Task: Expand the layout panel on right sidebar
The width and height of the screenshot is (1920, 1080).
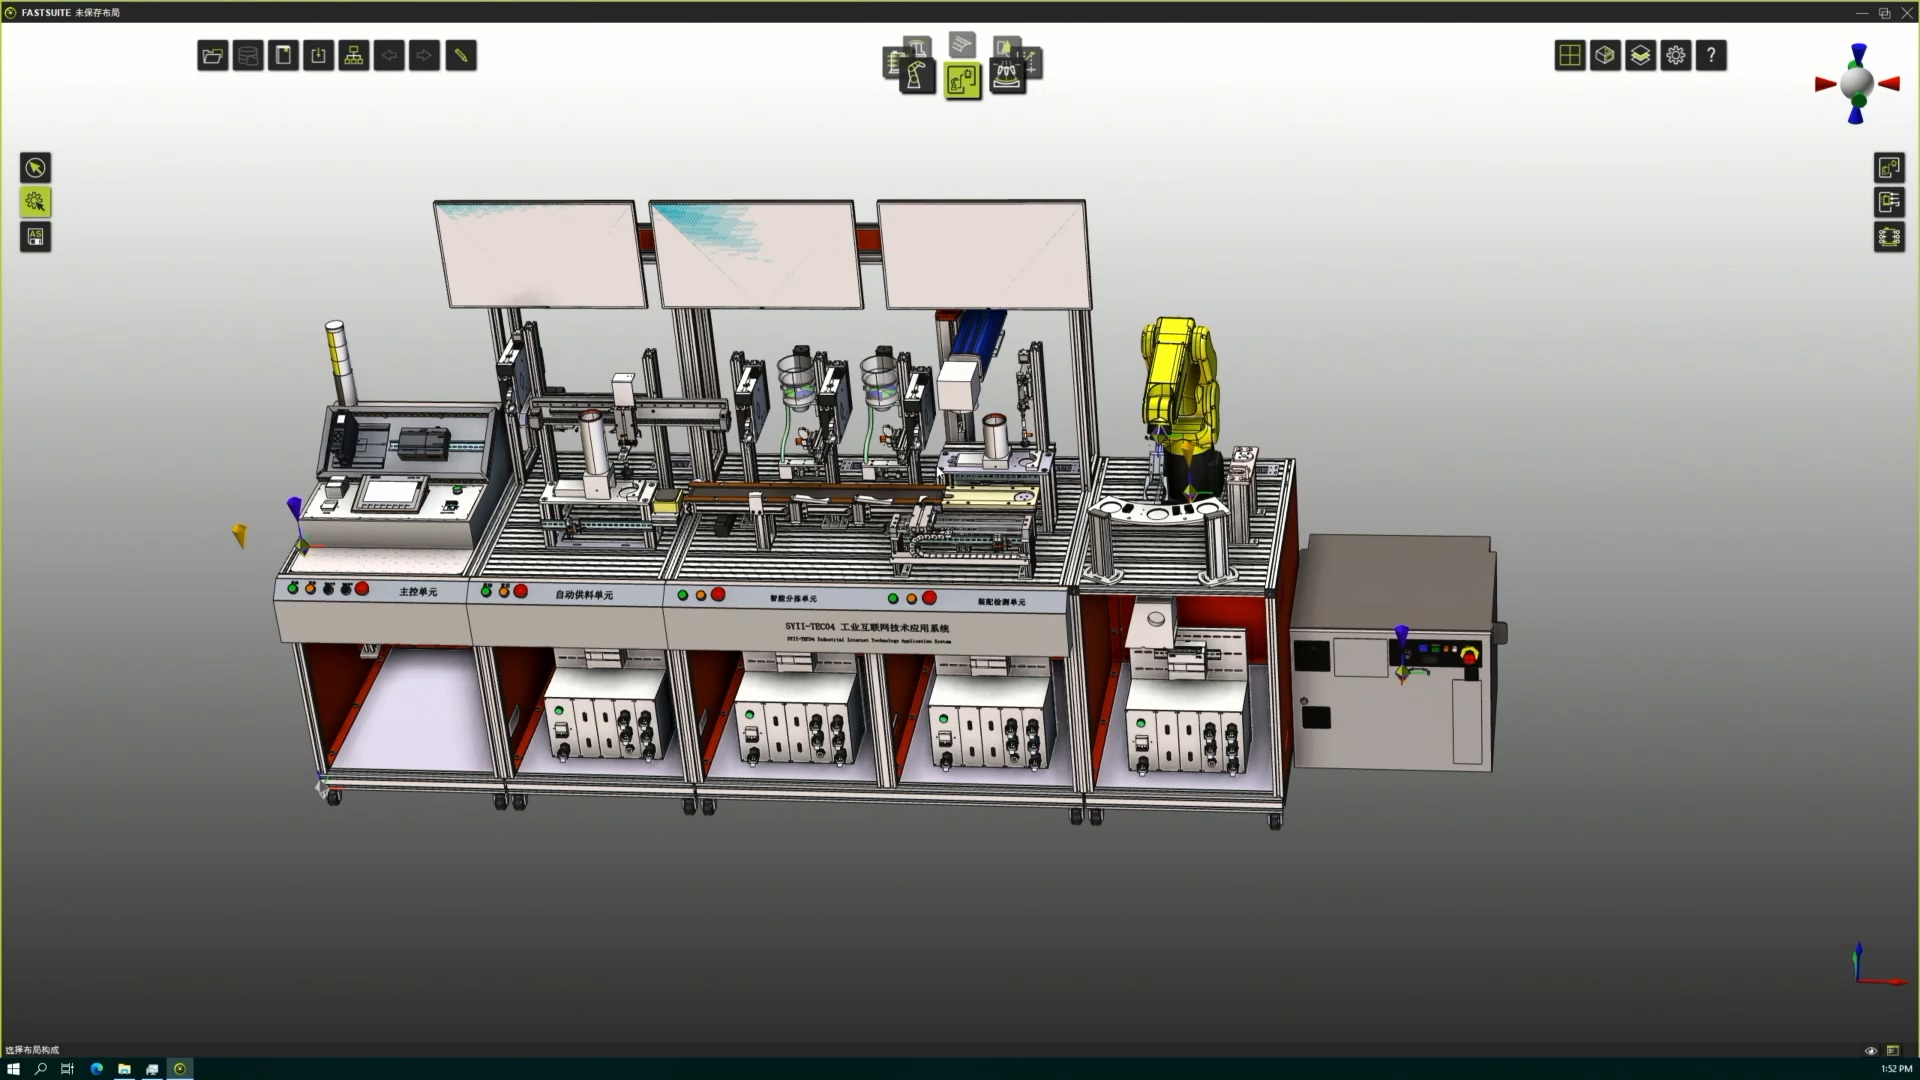Action: pos(1889,168)
